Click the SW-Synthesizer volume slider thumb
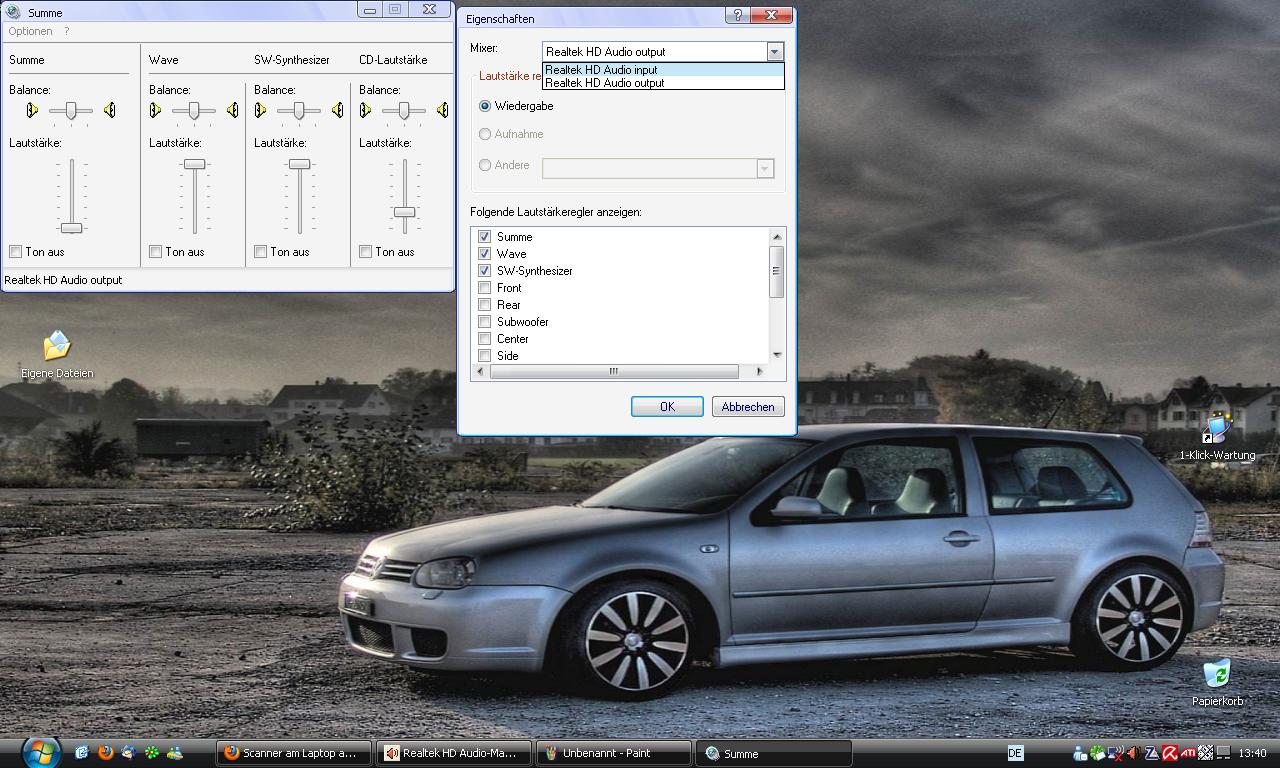1280x768 pixels. (299, 164)
